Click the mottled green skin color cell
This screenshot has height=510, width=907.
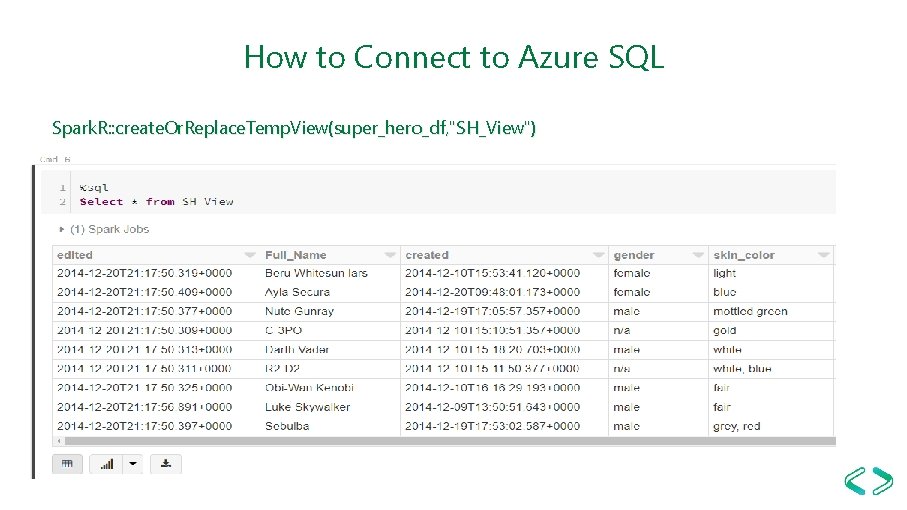click(x=750, y=311)
